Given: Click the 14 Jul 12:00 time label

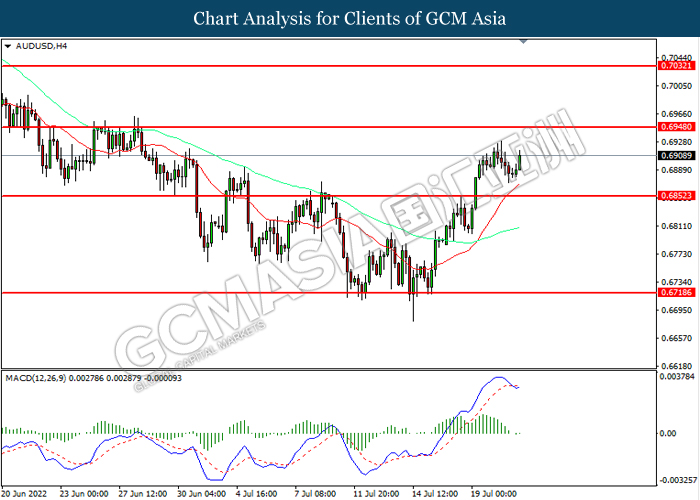Looking at the screenshot, I should click(435, 494).
